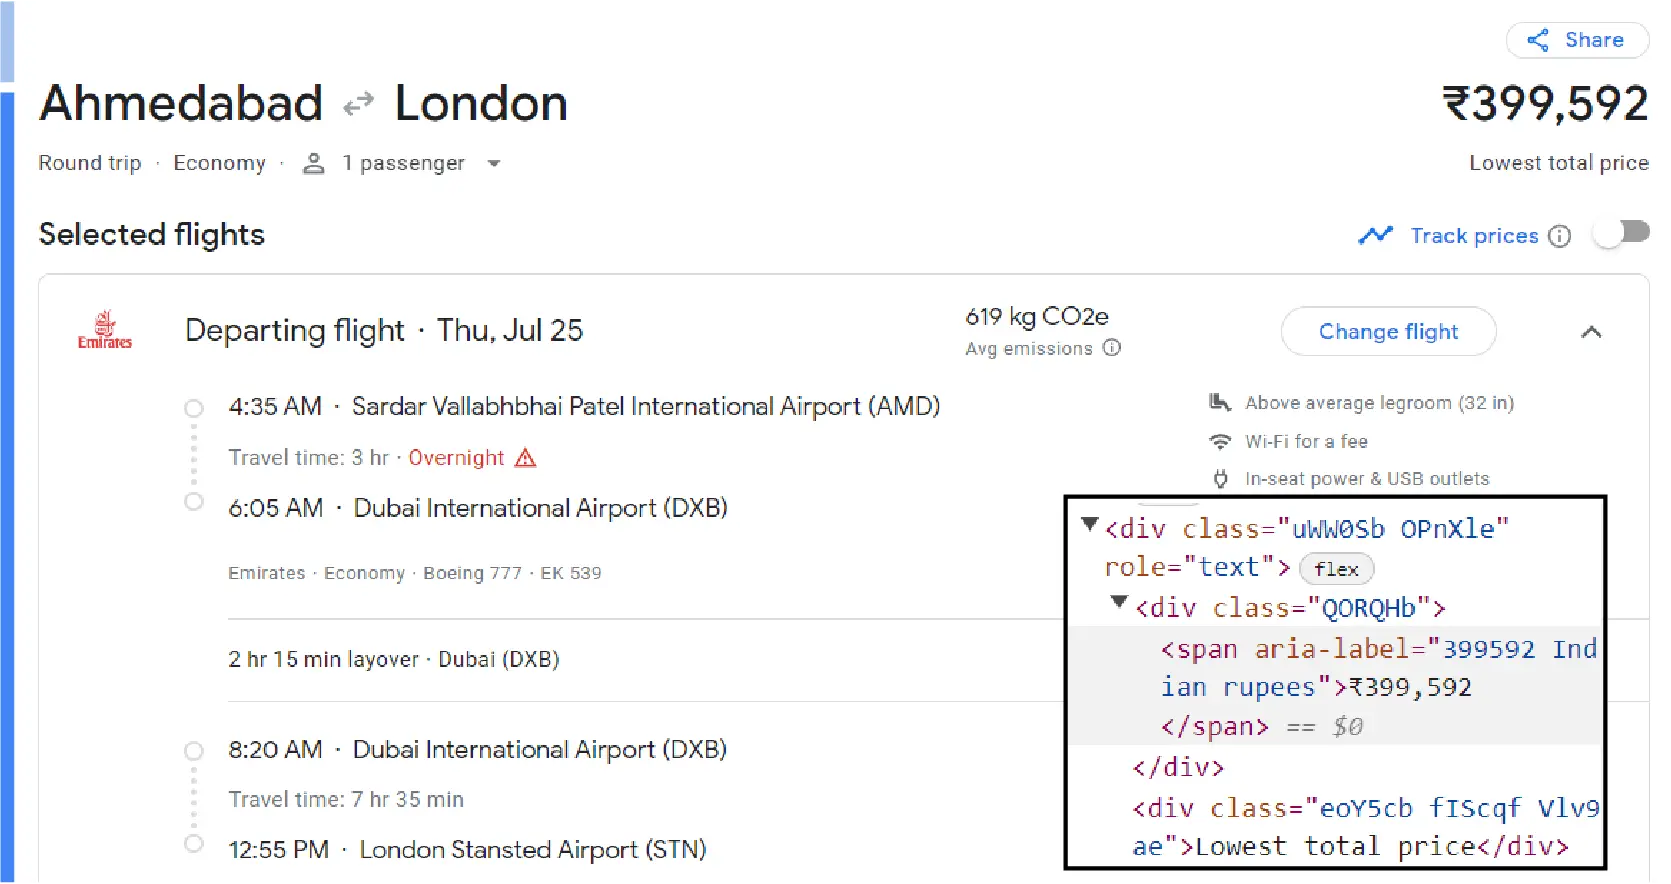Image resolution: width=1671 pixels, height=884 pixels.
Task: Click the Track prices info icon
Action: click(1559, 236)
